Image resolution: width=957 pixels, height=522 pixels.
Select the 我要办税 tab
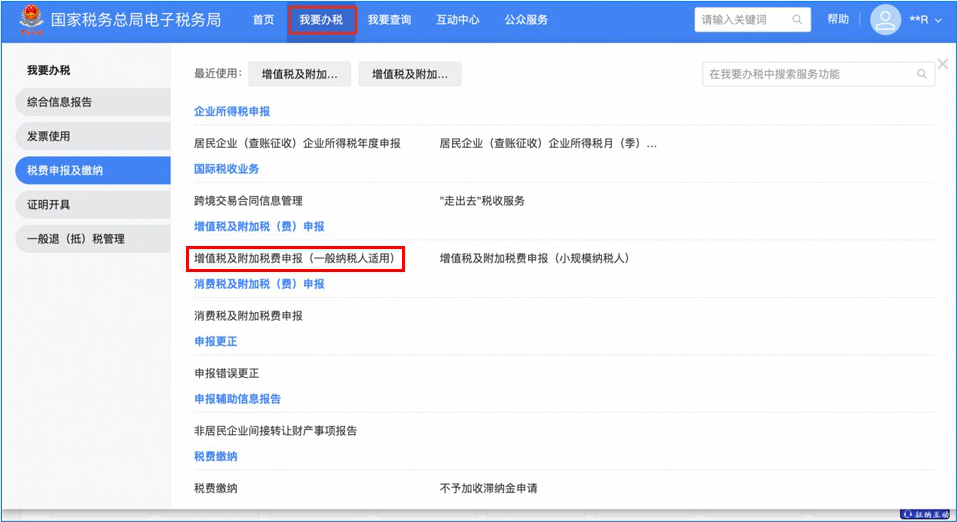[321, 20]
